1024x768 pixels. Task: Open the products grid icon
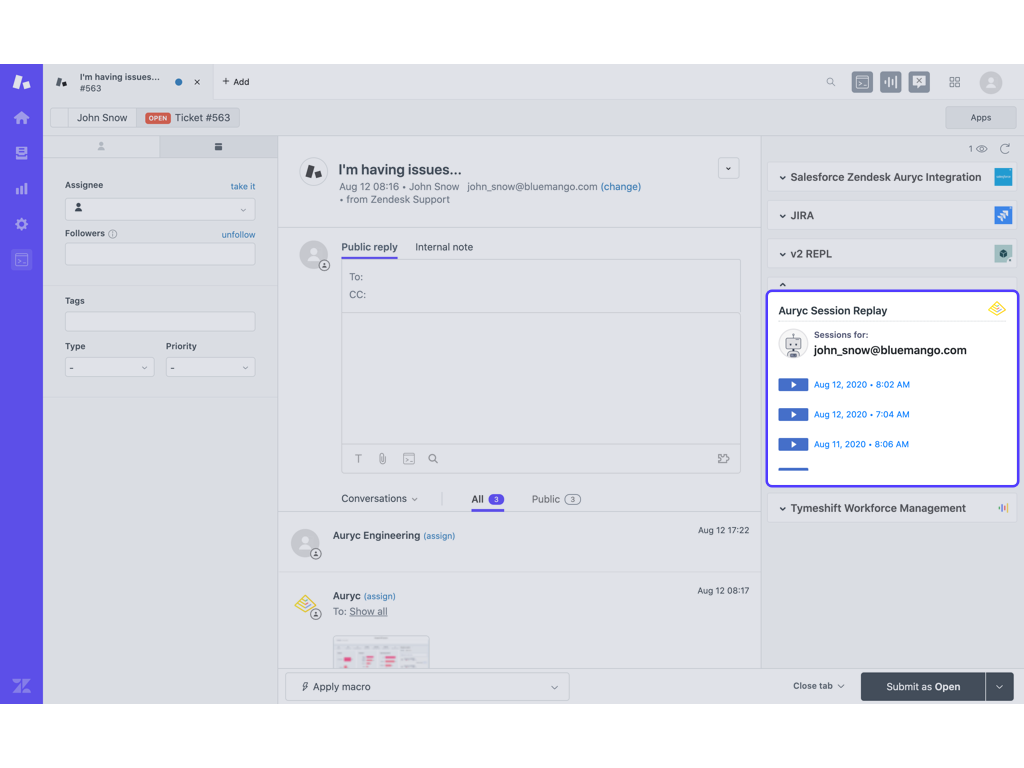point(955,82)
